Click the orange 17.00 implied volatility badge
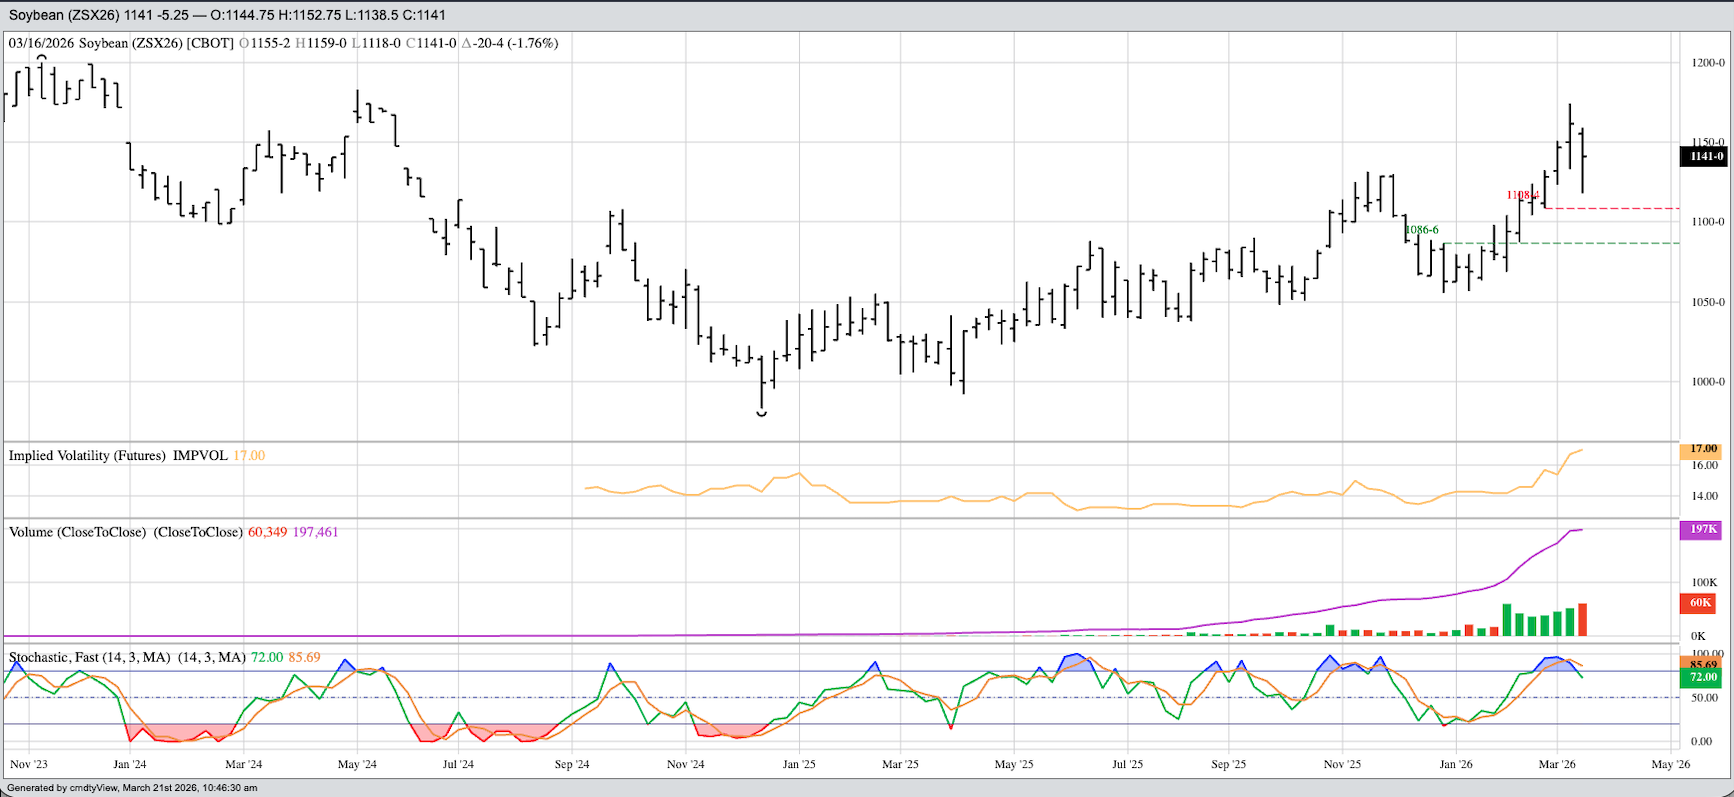This screenshot has height=797, width=1734. [1703, 449]
